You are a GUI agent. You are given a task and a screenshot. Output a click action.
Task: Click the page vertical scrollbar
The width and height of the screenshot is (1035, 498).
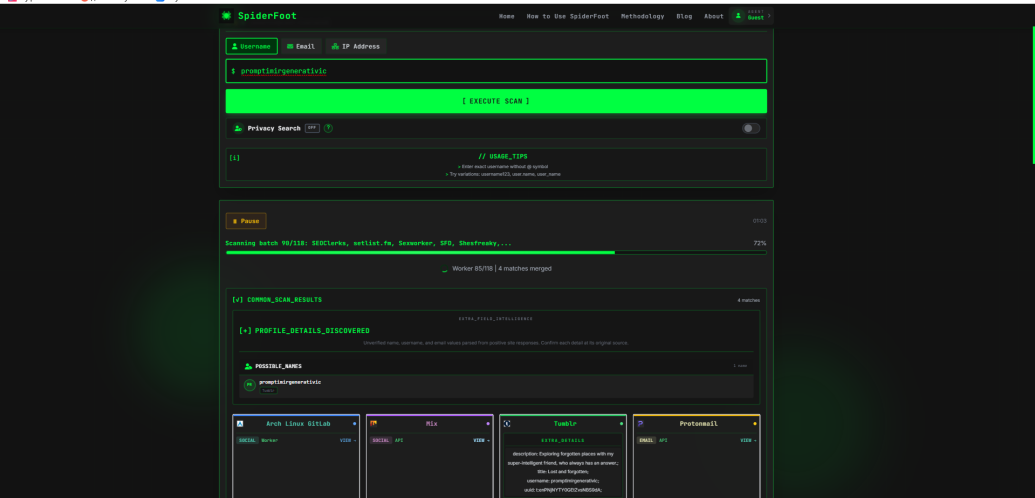coord(1033,94)
